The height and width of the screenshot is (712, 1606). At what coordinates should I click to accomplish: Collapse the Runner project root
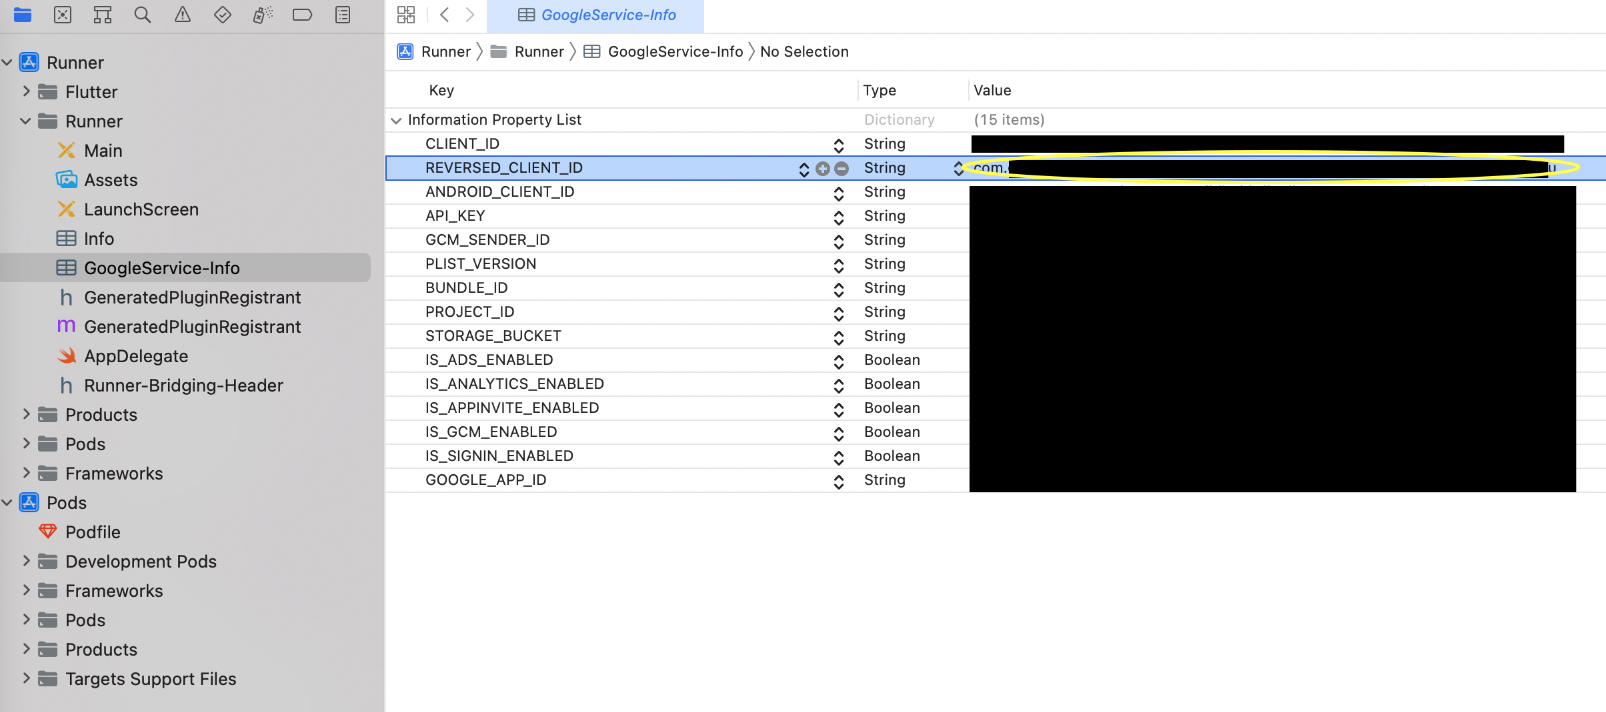[8, 62]
